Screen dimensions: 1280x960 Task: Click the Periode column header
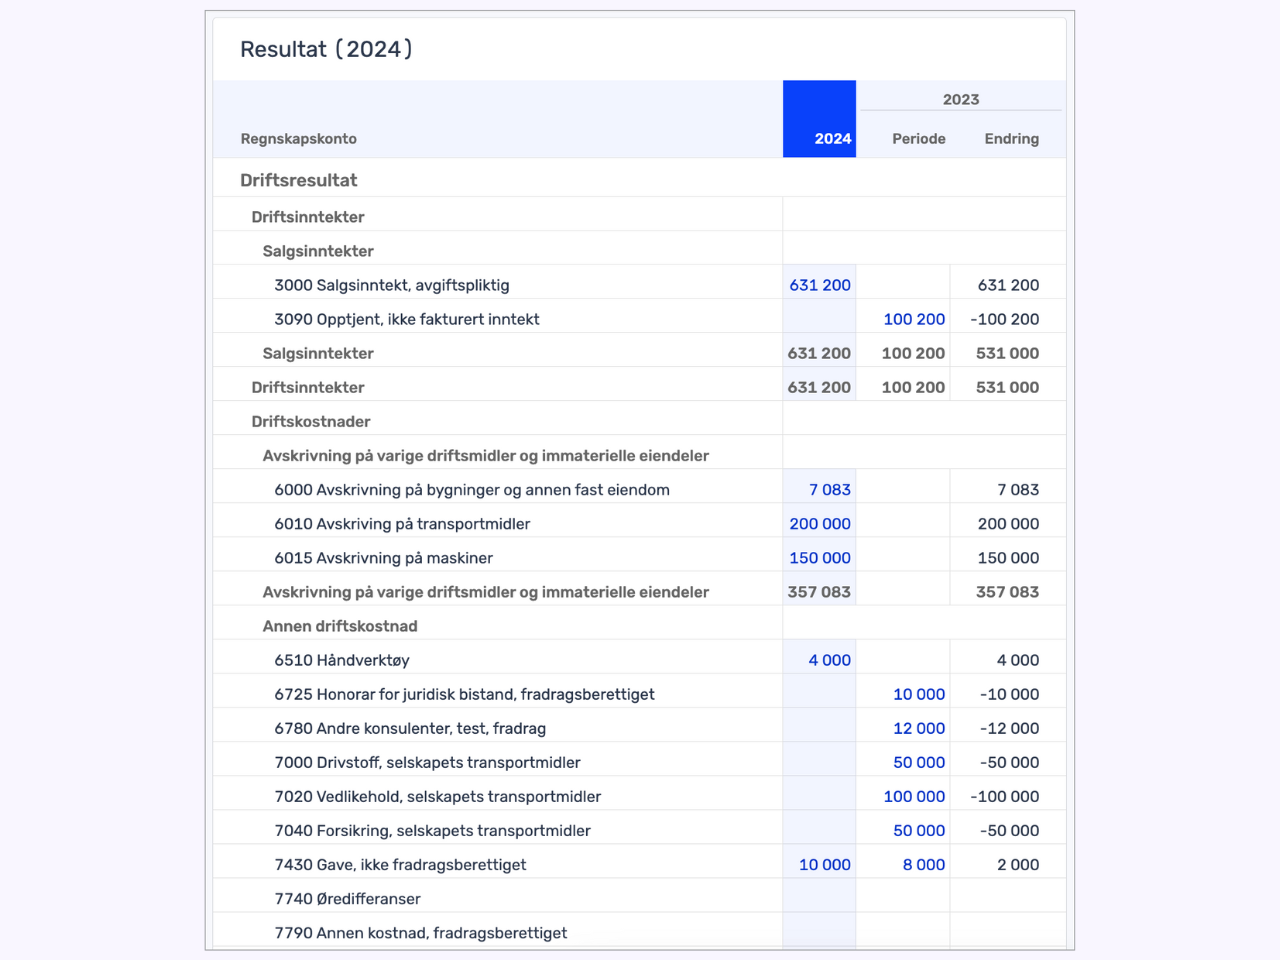point(918,139)
